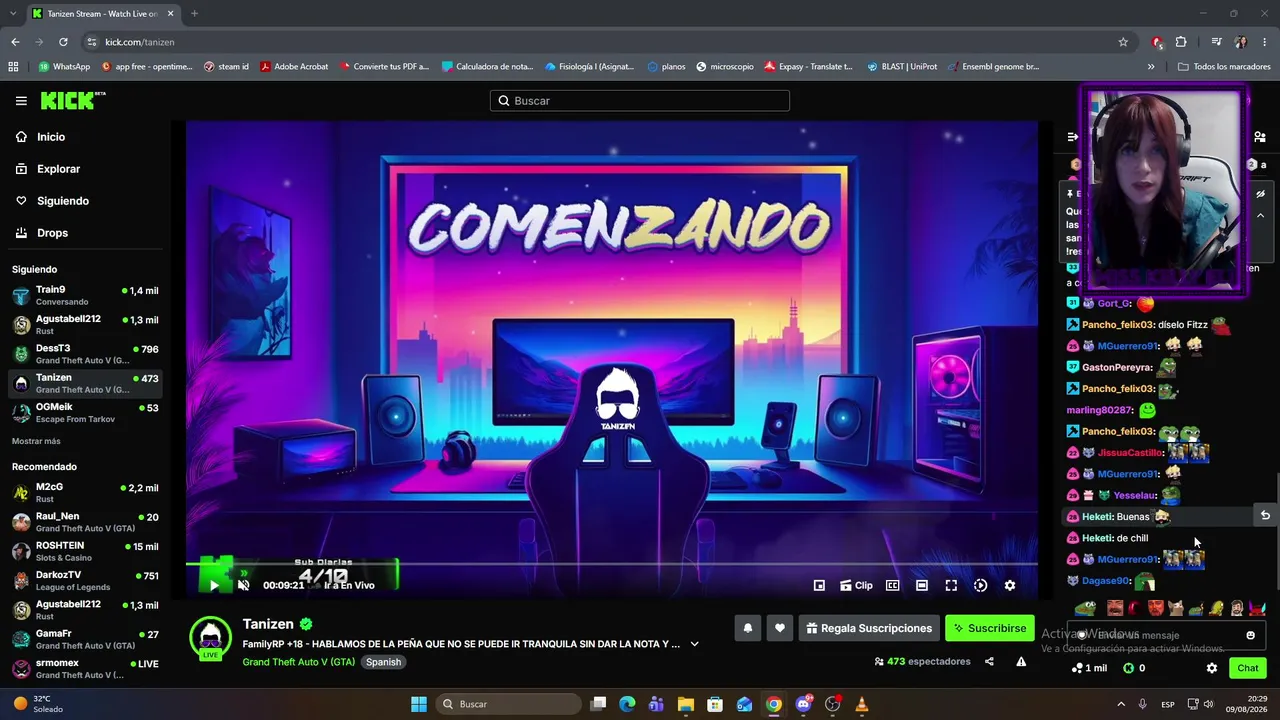
Task: Open DarkozTV recommended channel
Action: 85,580
